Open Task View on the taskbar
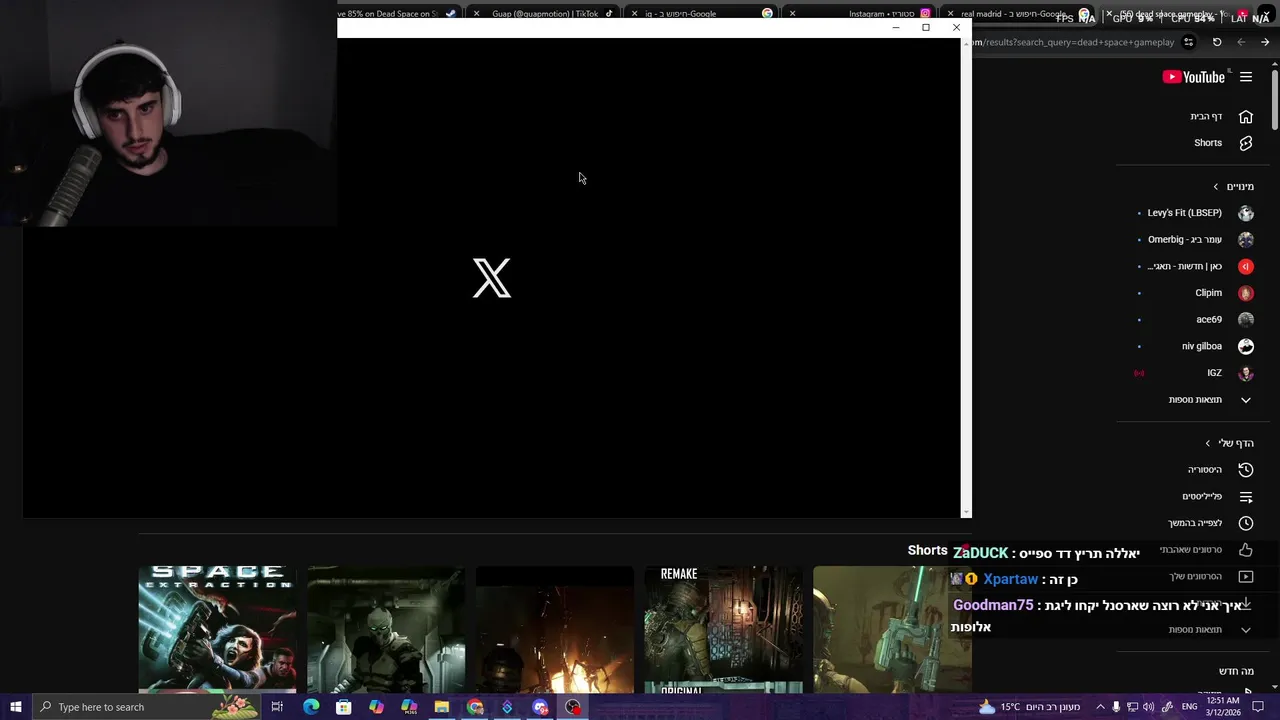The width and height of the screenshot is (1280, 720). pyautogui.click(x=277, y=707)
